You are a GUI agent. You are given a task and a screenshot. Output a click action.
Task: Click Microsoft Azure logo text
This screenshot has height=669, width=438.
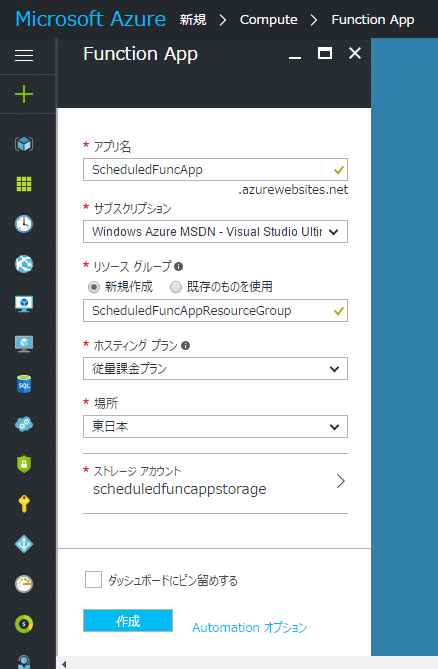pos(90,19)
